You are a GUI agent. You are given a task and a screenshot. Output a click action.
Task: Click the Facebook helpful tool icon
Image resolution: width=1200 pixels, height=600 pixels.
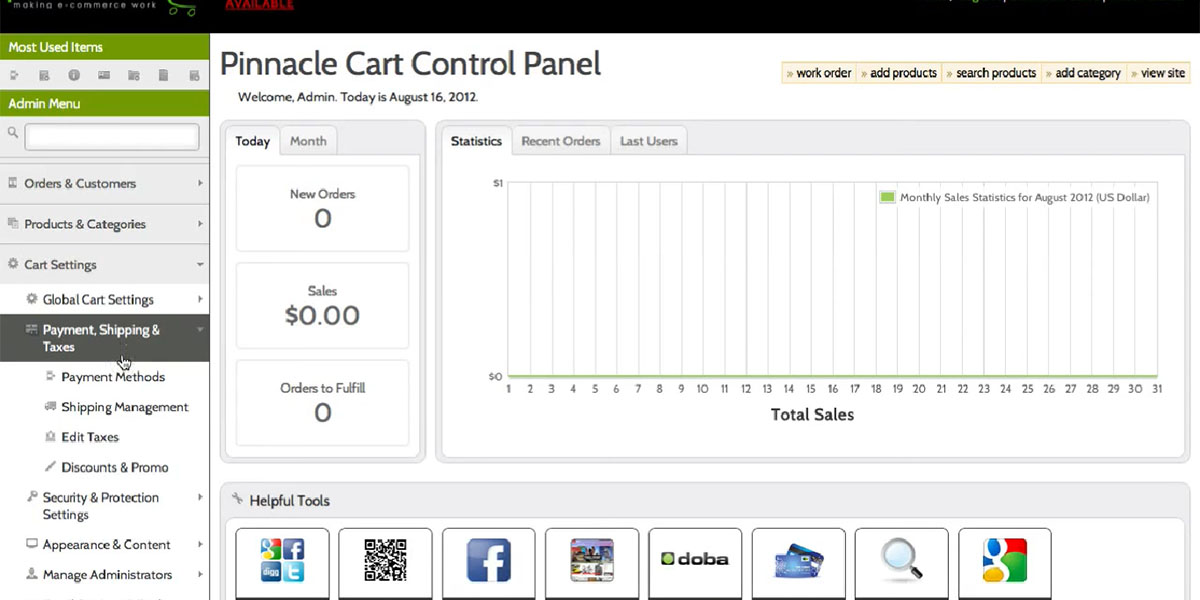pyautogui.click(x=488, y=562)
